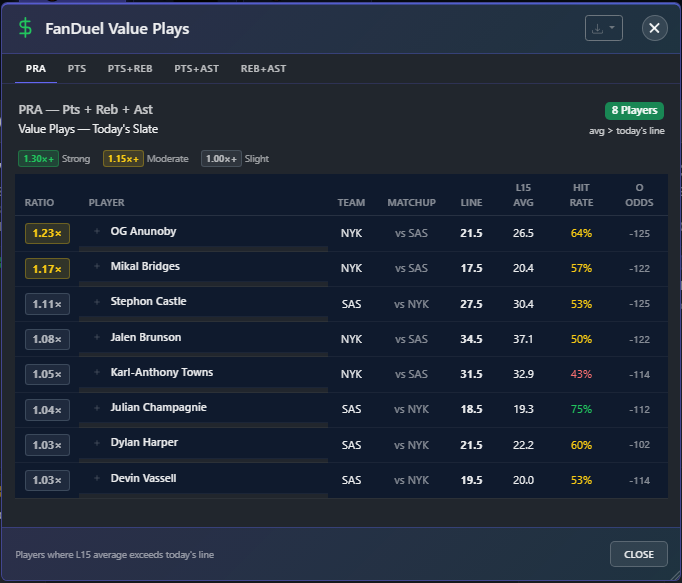Open the PTS+REB tab
This screenshot has width=682, height=583.
point(130,69)
